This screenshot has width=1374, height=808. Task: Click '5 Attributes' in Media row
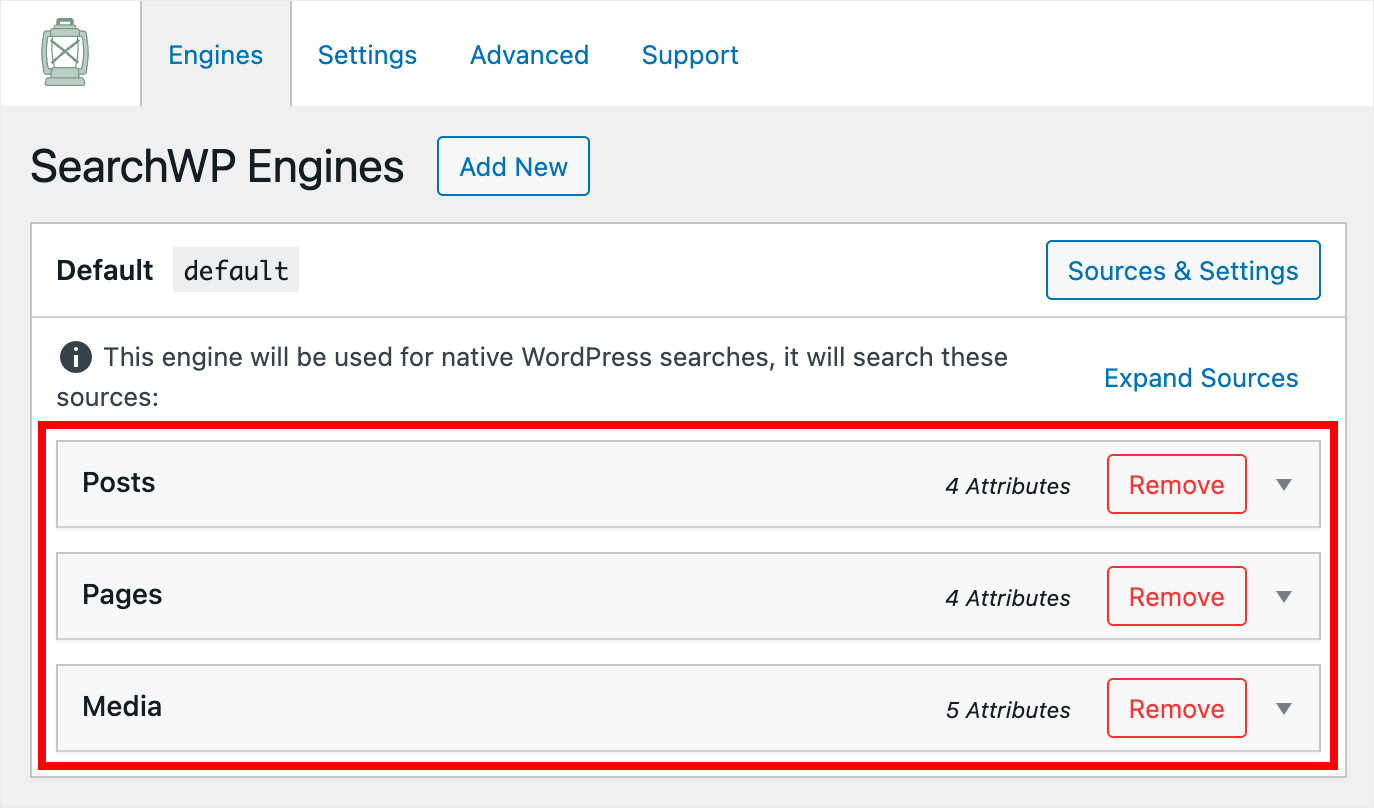point(1008,710)
